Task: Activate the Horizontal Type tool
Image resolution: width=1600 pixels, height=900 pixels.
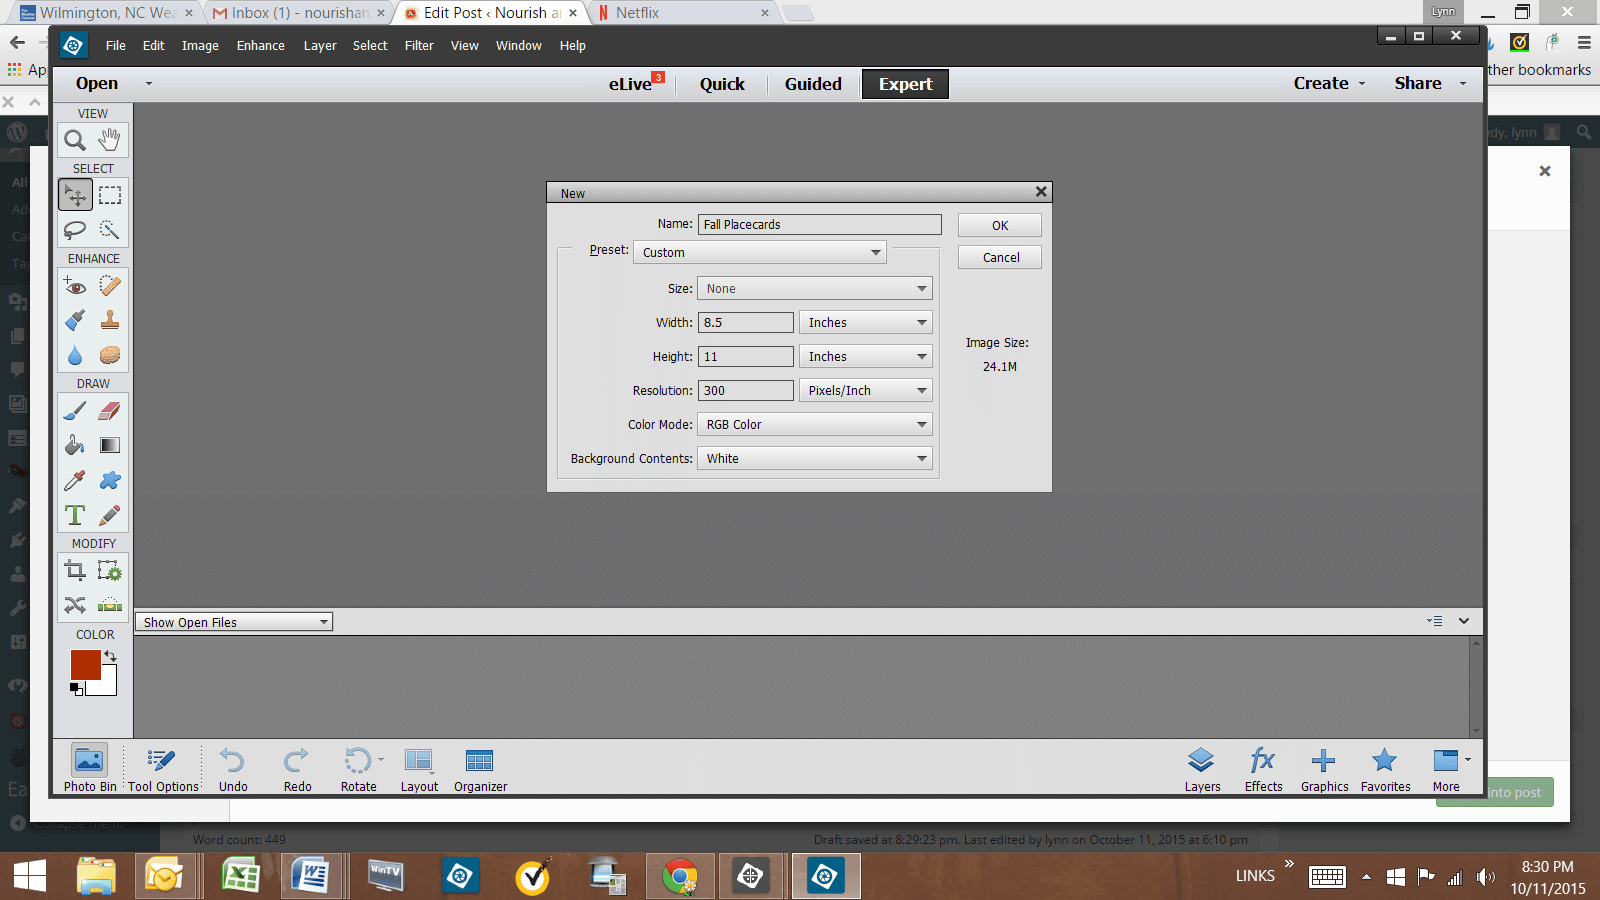Action: (75, 515)
